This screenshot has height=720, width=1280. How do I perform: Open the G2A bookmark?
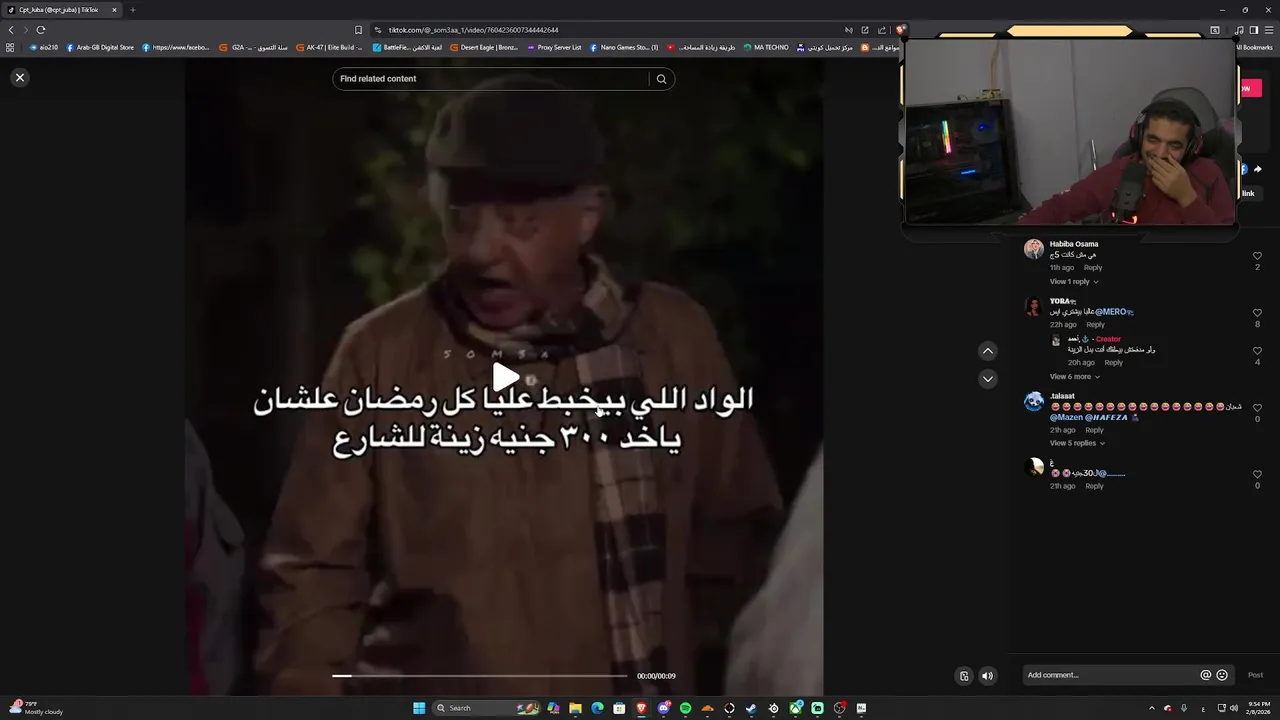coord(254,47)
